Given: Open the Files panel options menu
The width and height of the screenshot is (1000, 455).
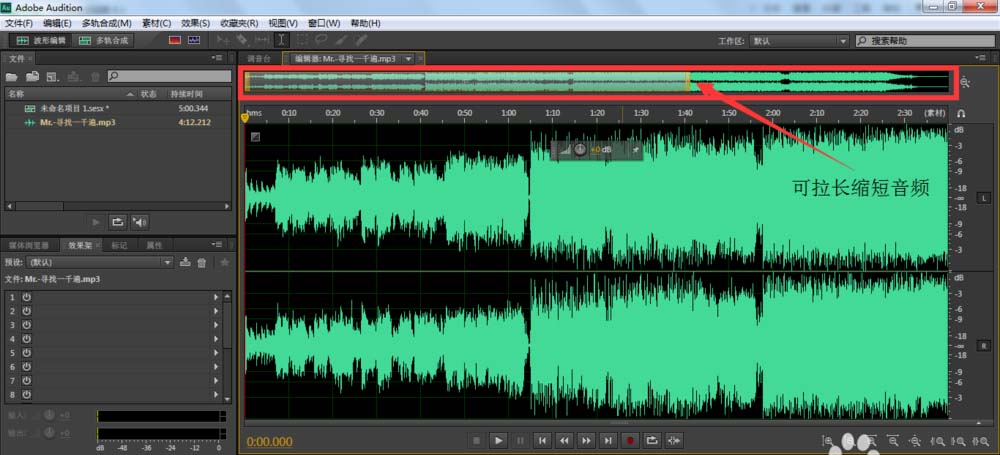Looking at the screenshot, I should point(216,58).
